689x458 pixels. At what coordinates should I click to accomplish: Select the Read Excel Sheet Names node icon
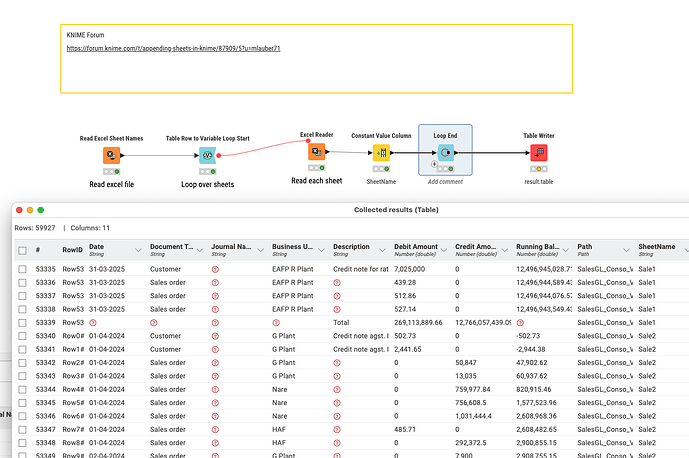[x=112, y=155]
